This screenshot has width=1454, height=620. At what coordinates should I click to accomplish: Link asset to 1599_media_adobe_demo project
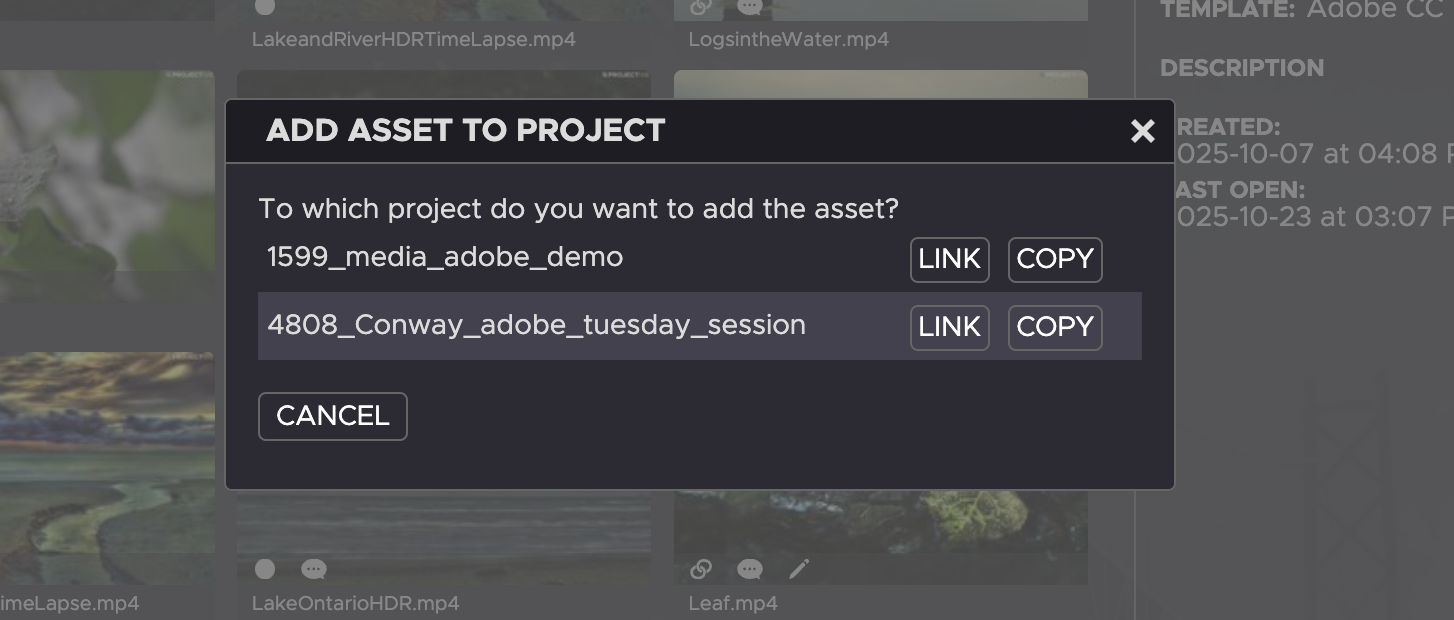949,259
